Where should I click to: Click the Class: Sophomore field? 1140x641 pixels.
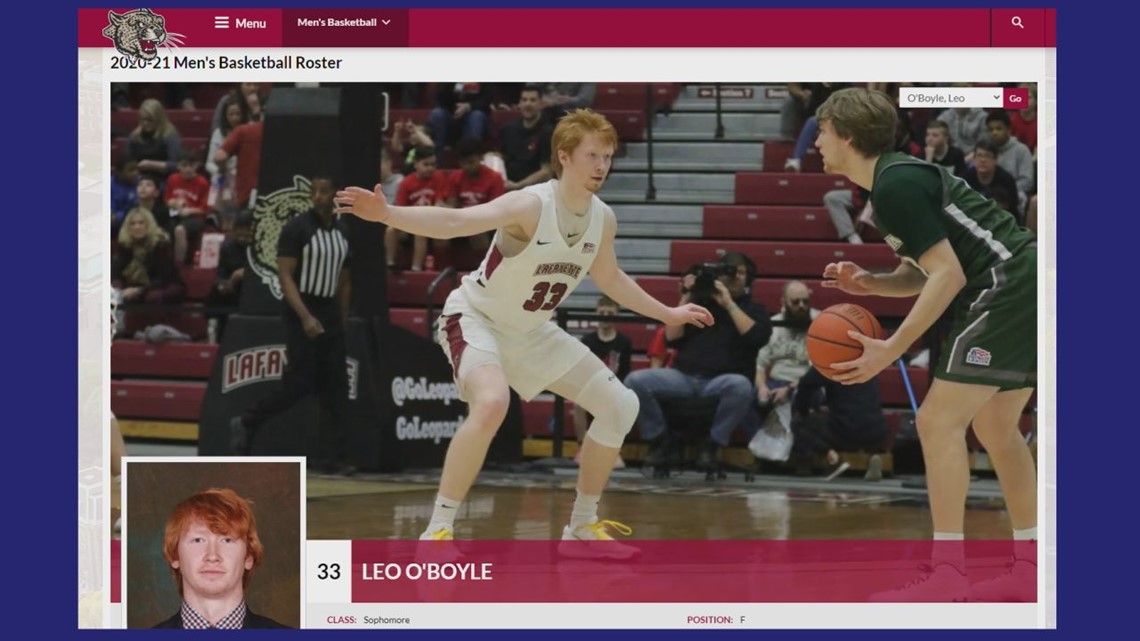coord(368,620)
